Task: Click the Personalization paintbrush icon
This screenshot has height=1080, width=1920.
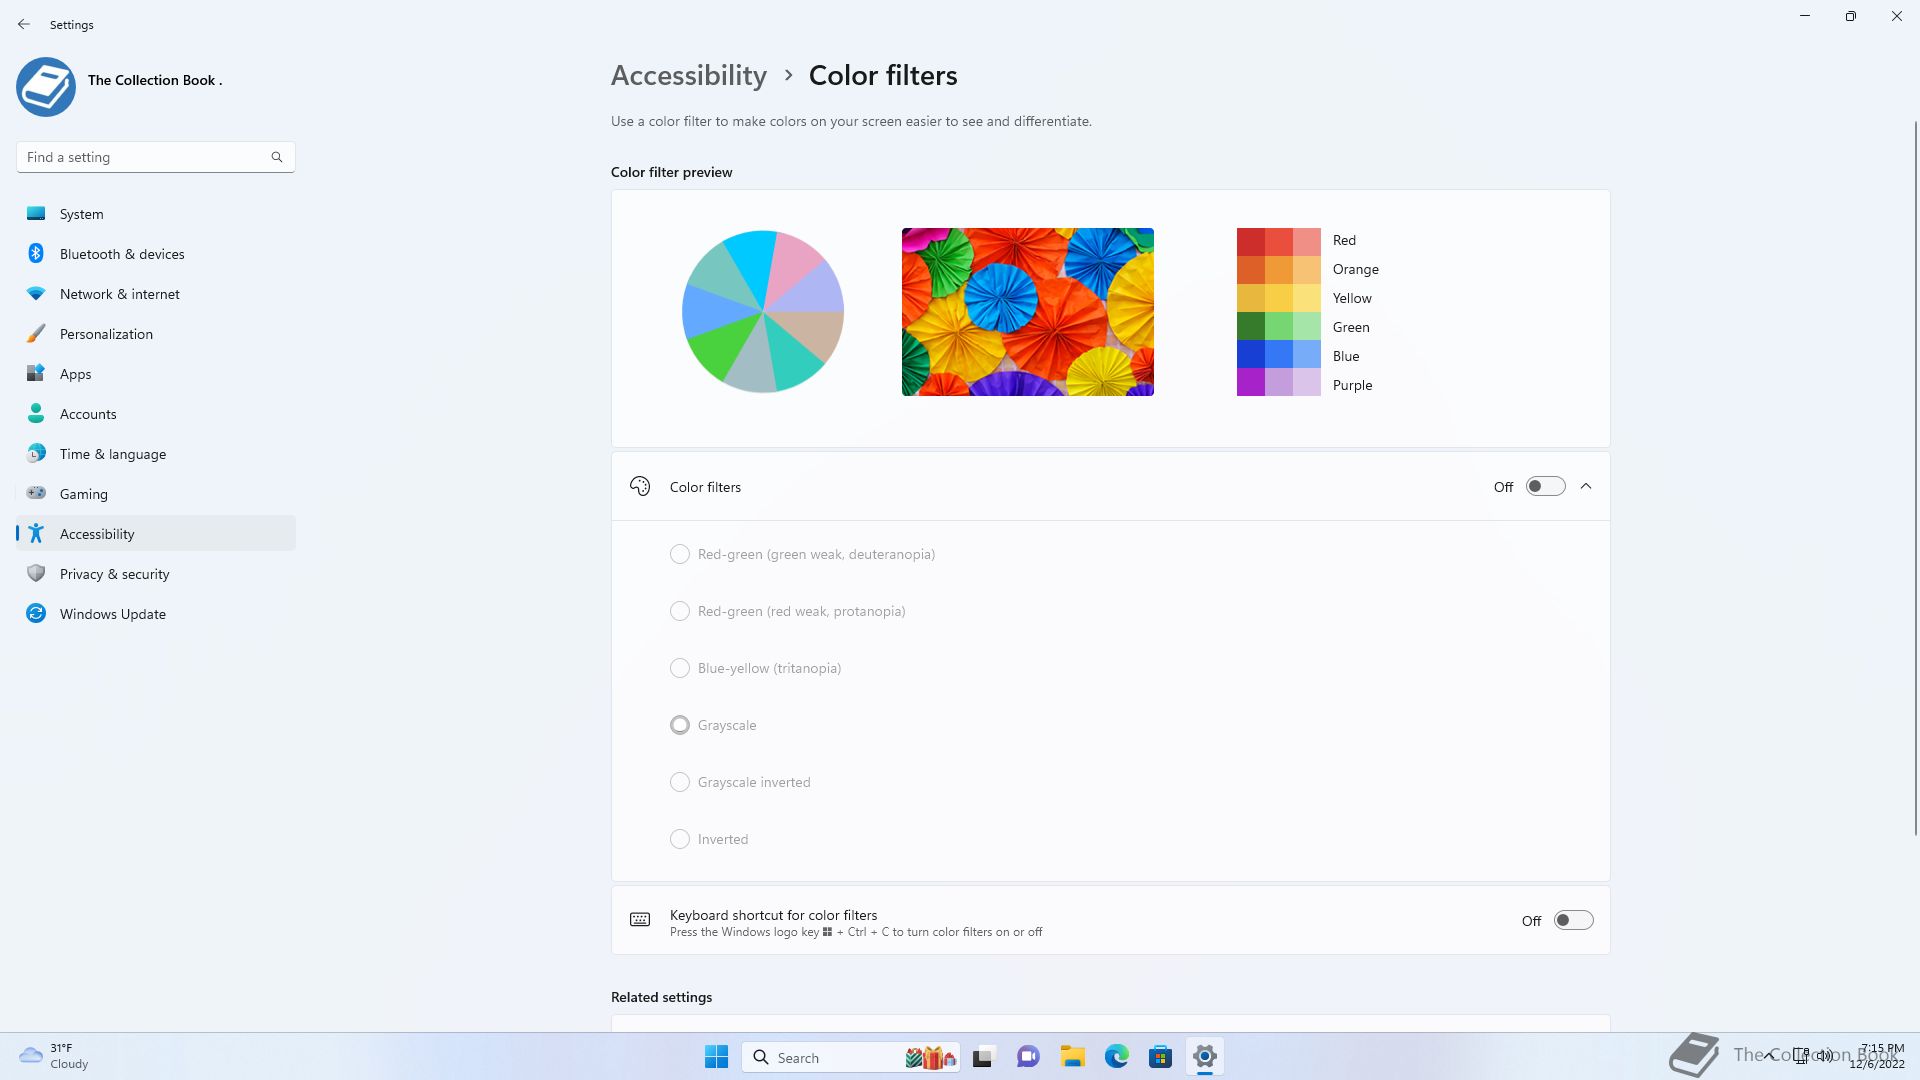Action: click(x=36, y=333)
